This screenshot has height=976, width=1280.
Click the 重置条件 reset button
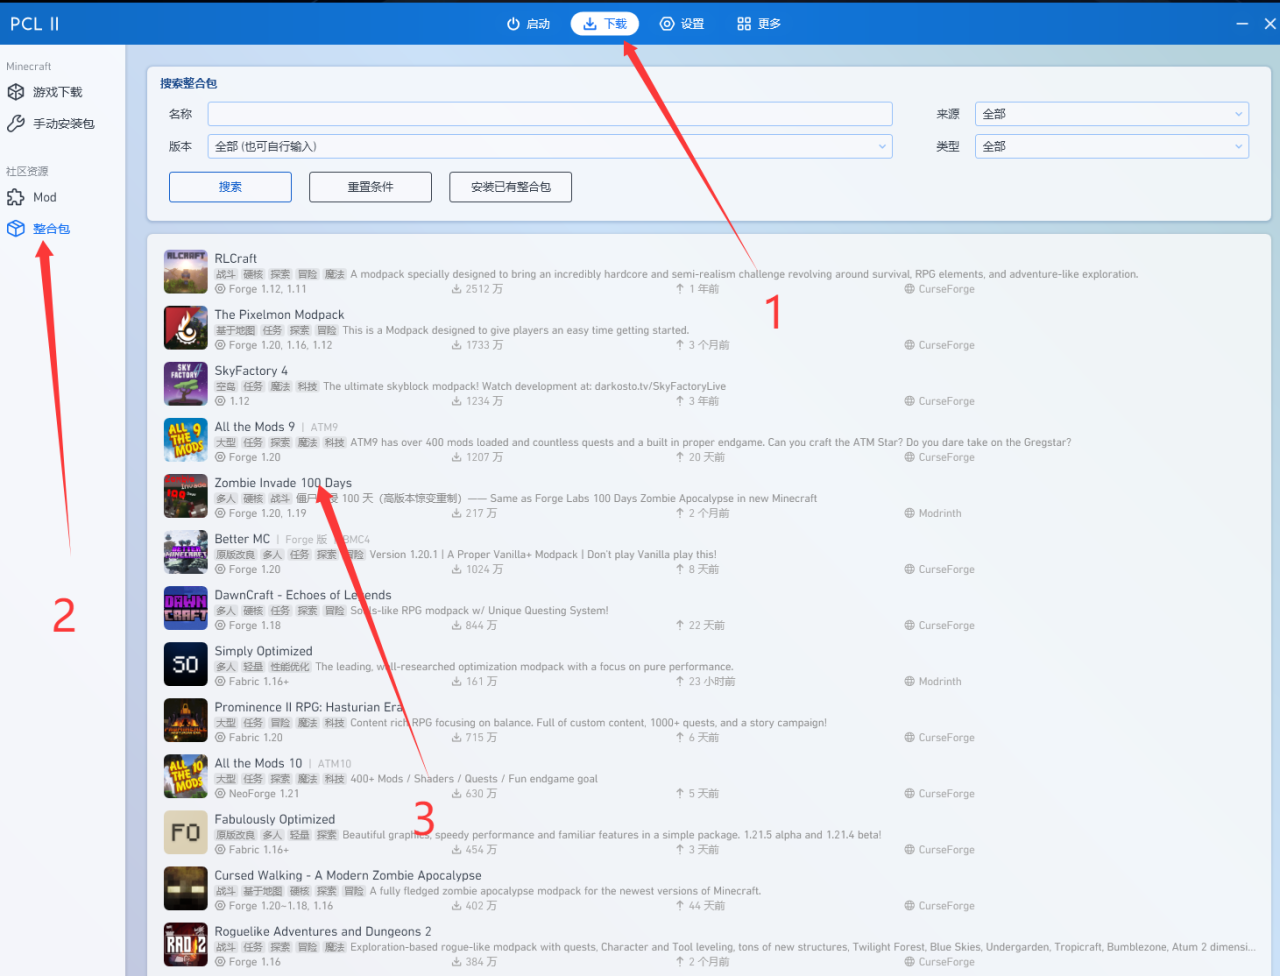(370, 187)
